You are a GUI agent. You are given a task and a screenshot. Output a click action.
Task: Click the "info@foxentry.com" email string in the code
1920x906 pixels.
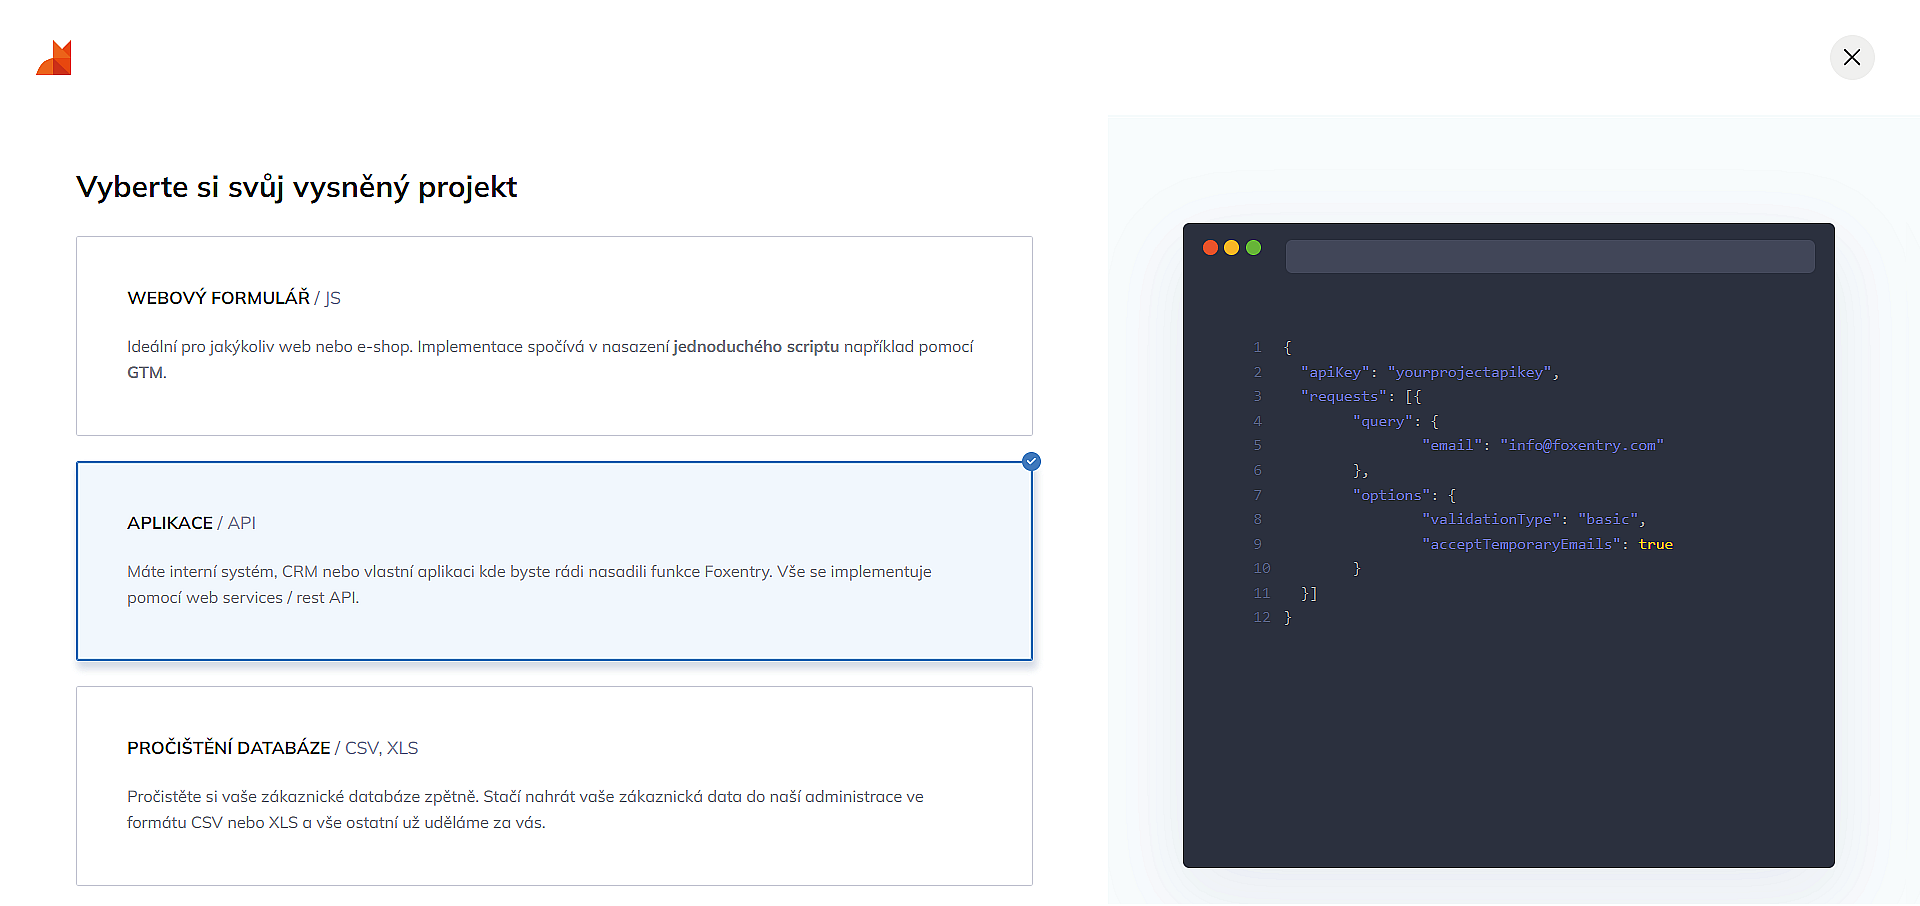[x=1581, y=445]
